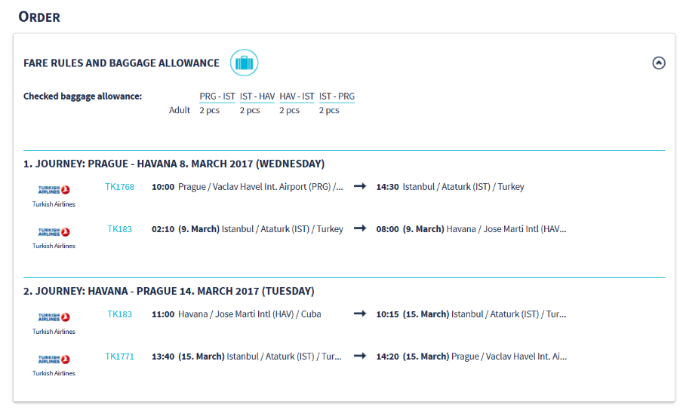Open TK183 link for 02:10 departure
The height and width of the screenshot is (411, 692).
119,229
